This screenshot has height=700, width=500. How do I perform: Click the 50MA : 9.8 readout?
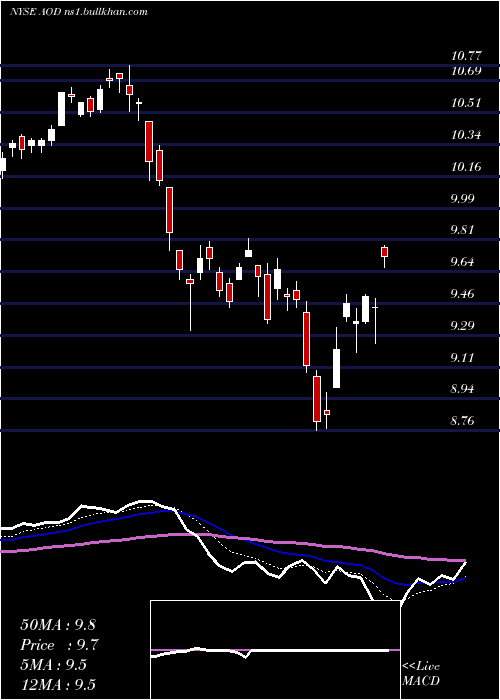click(58, 625)
